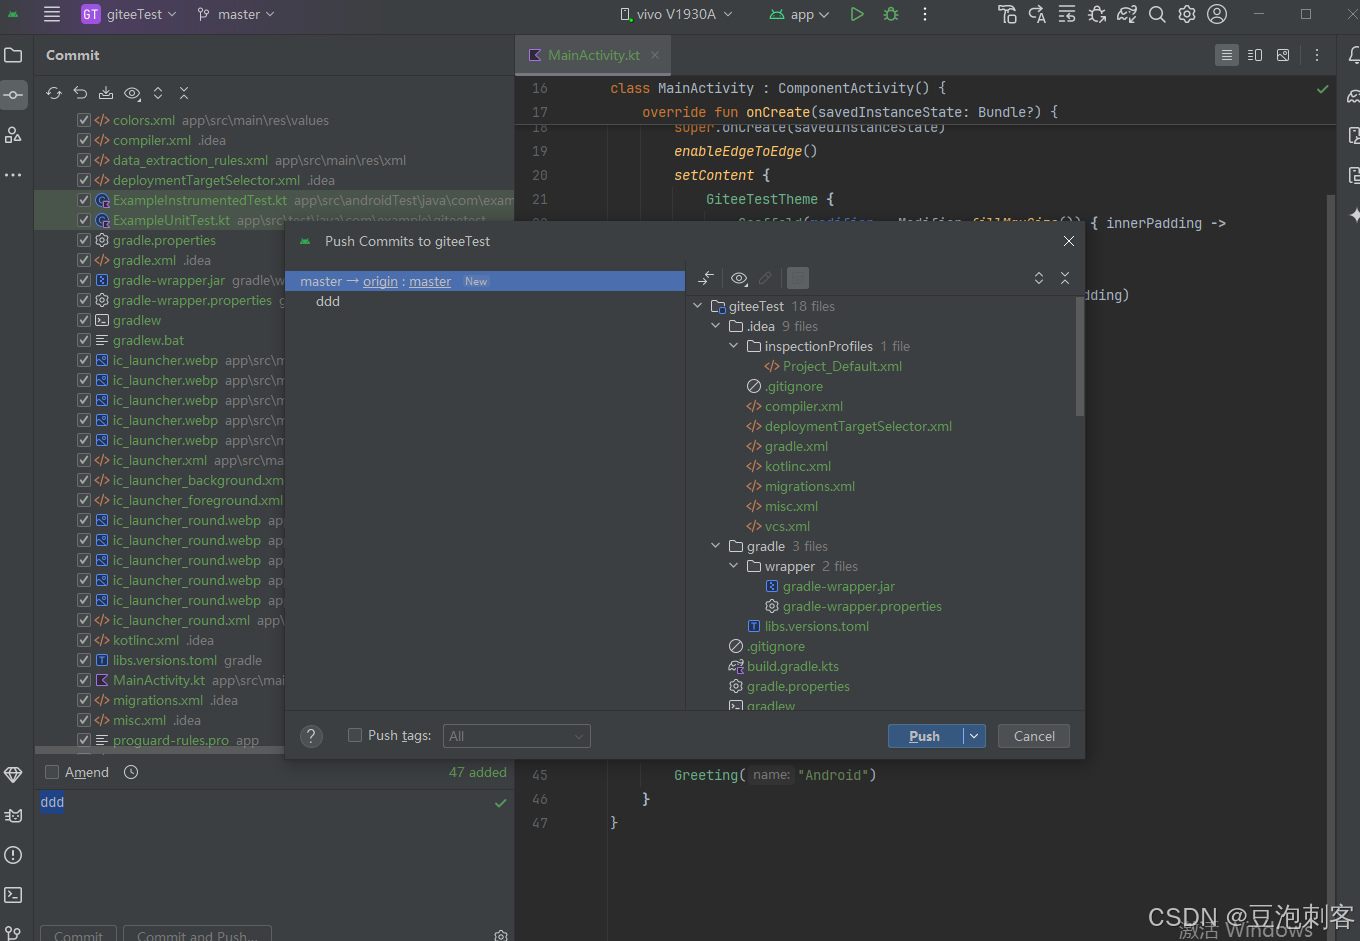Open IDE settings gear icon
The width and height of the screenshot is (1360, 941).
click(x=1187, y=14)
